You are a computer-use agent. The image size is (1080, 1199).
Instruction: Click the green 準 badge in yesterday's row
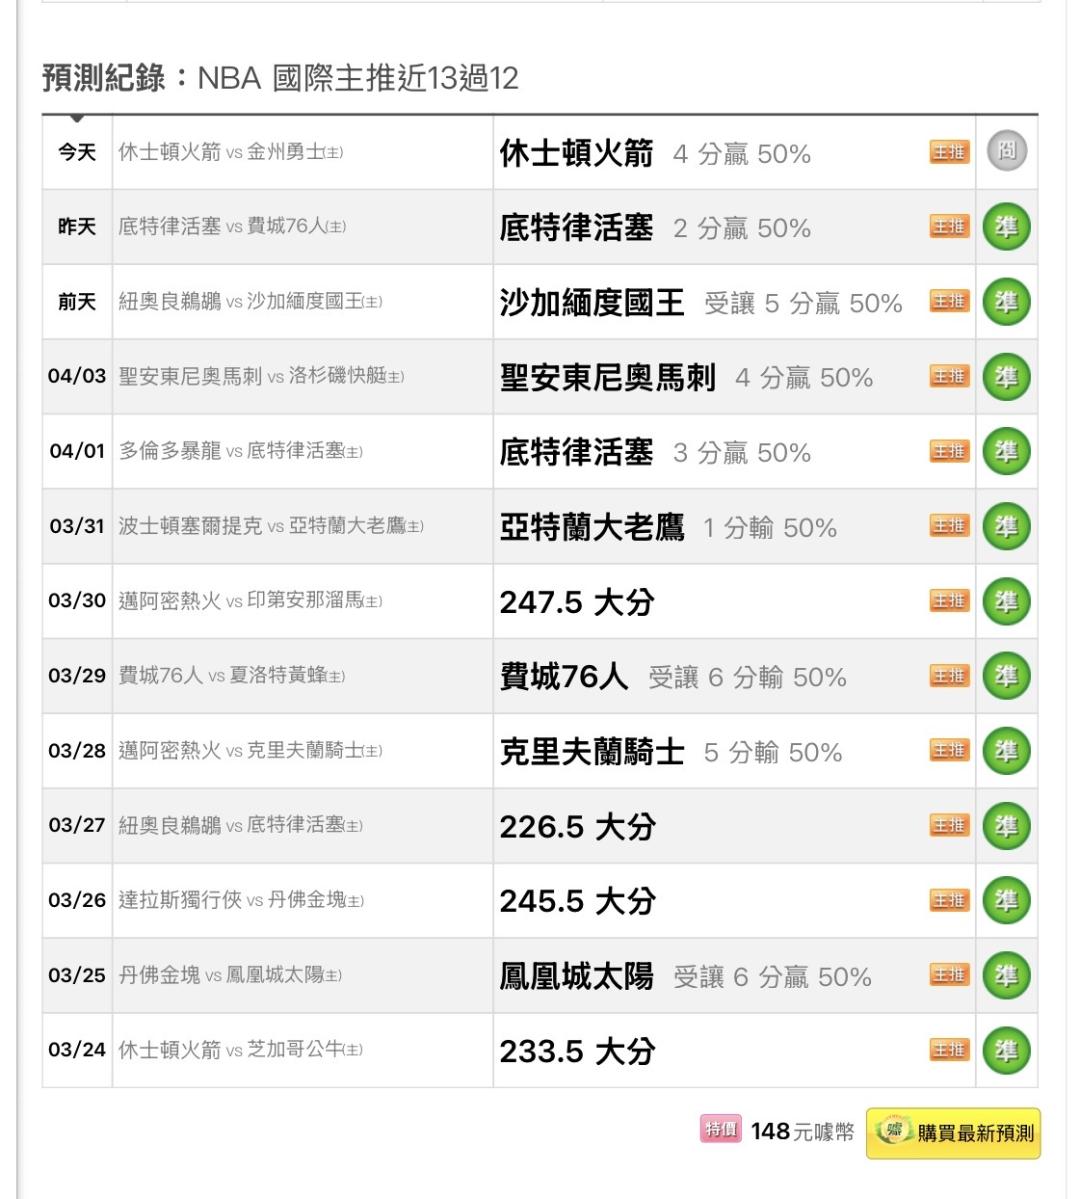pyautogui.click(x=1006, y=227)
